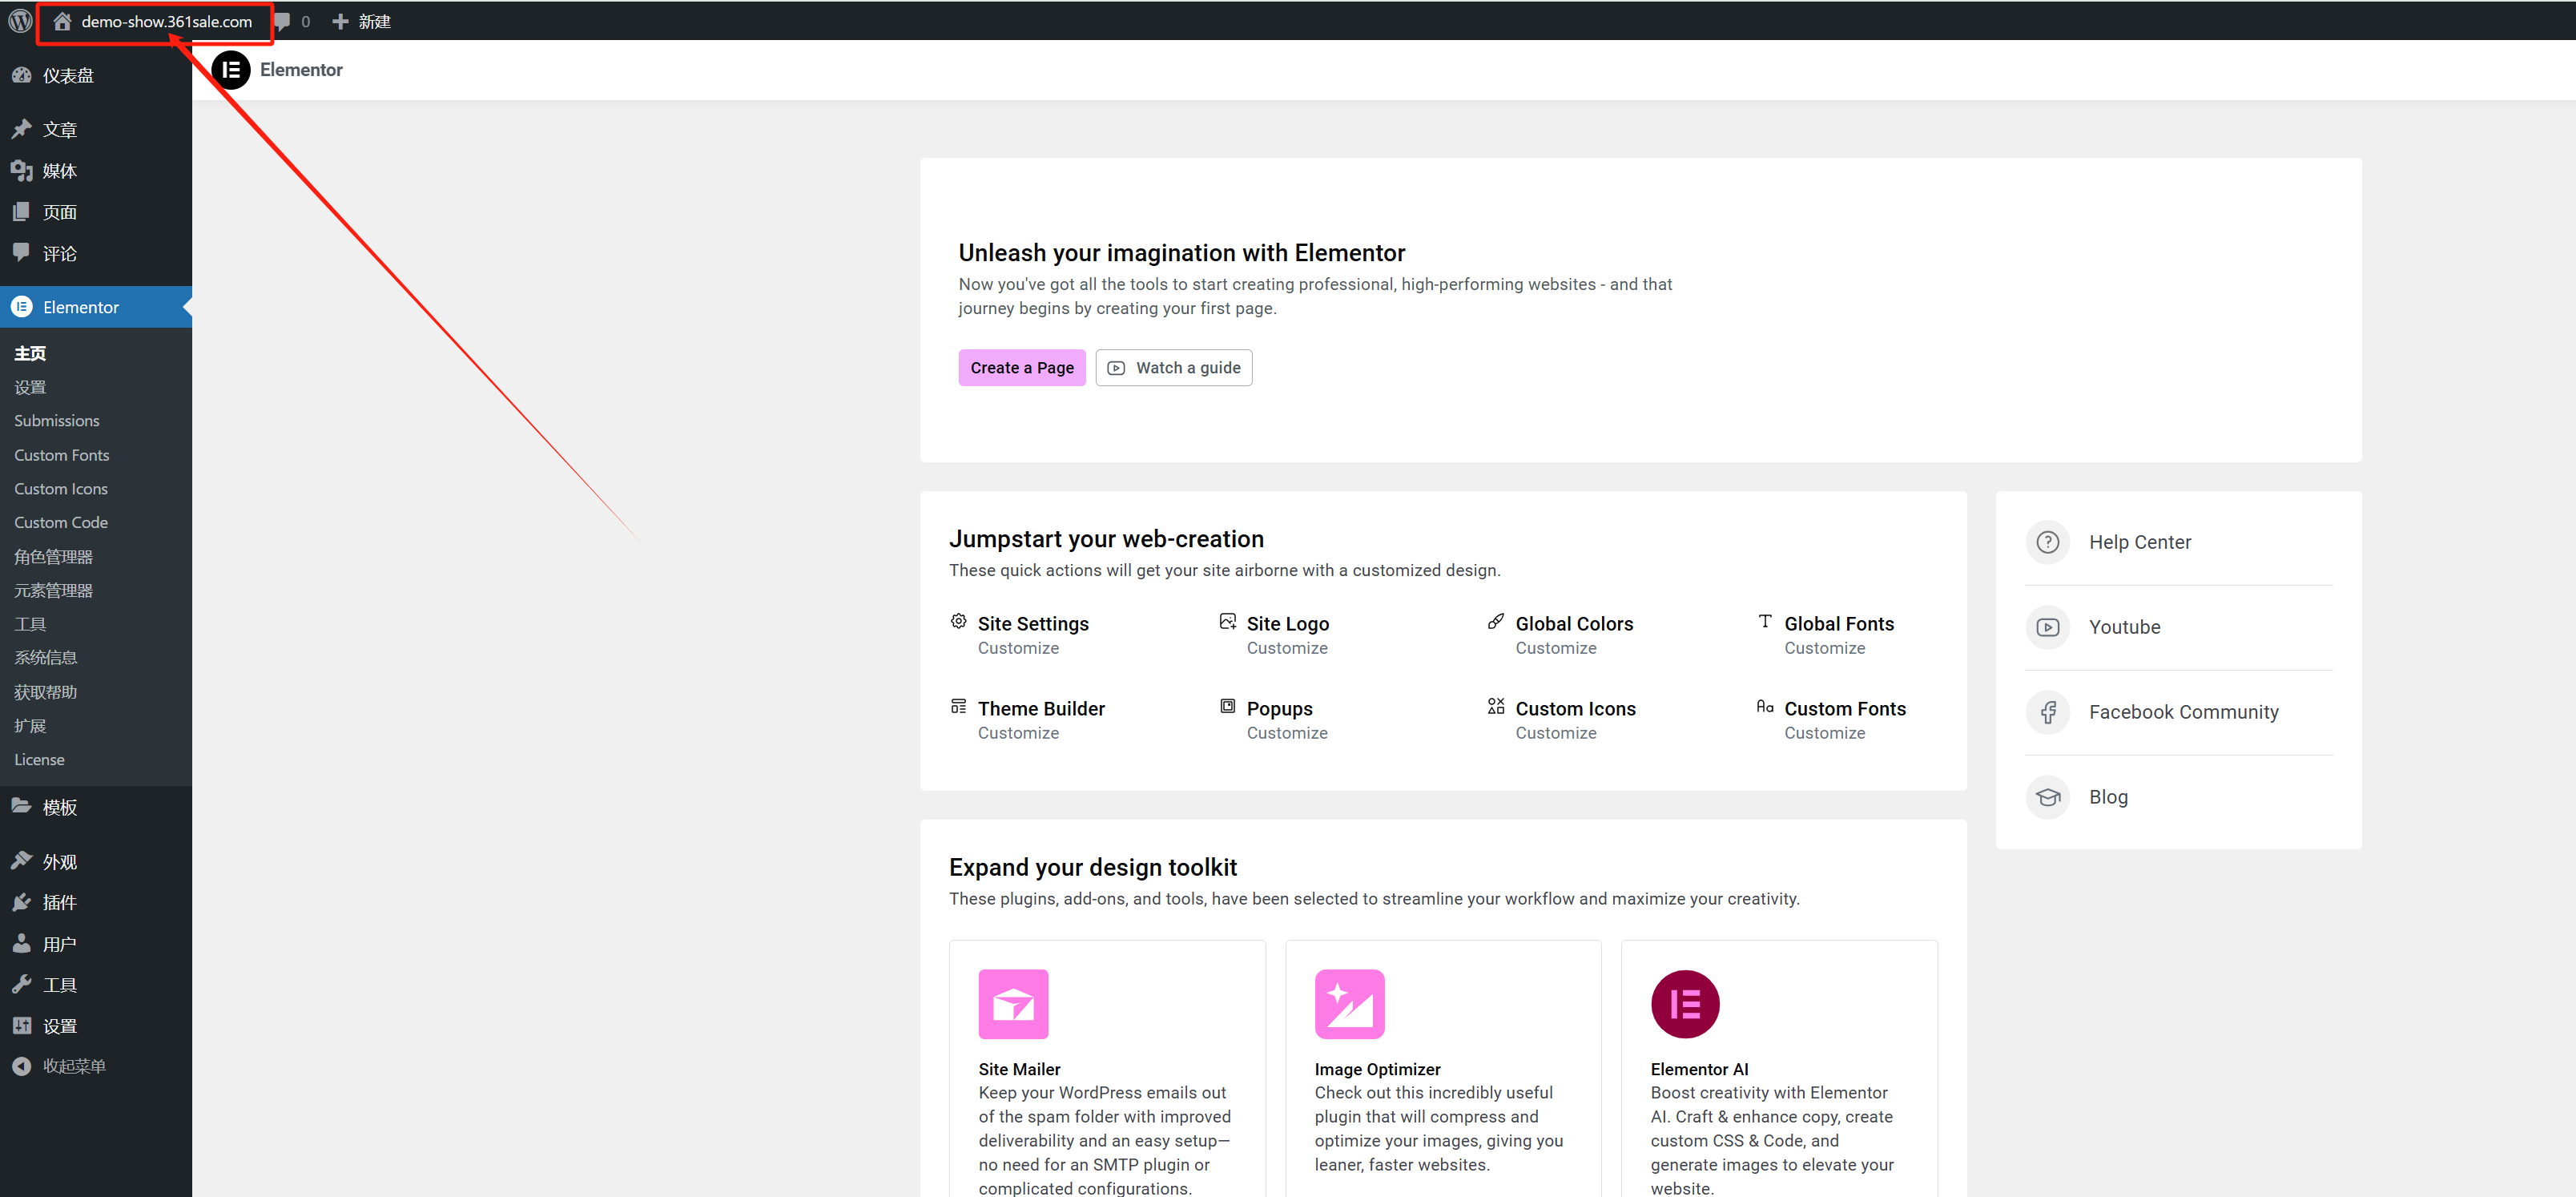Open the comments bubble icon in admin bar
The image size is (2576, 1197).
[x=282, y=21]
